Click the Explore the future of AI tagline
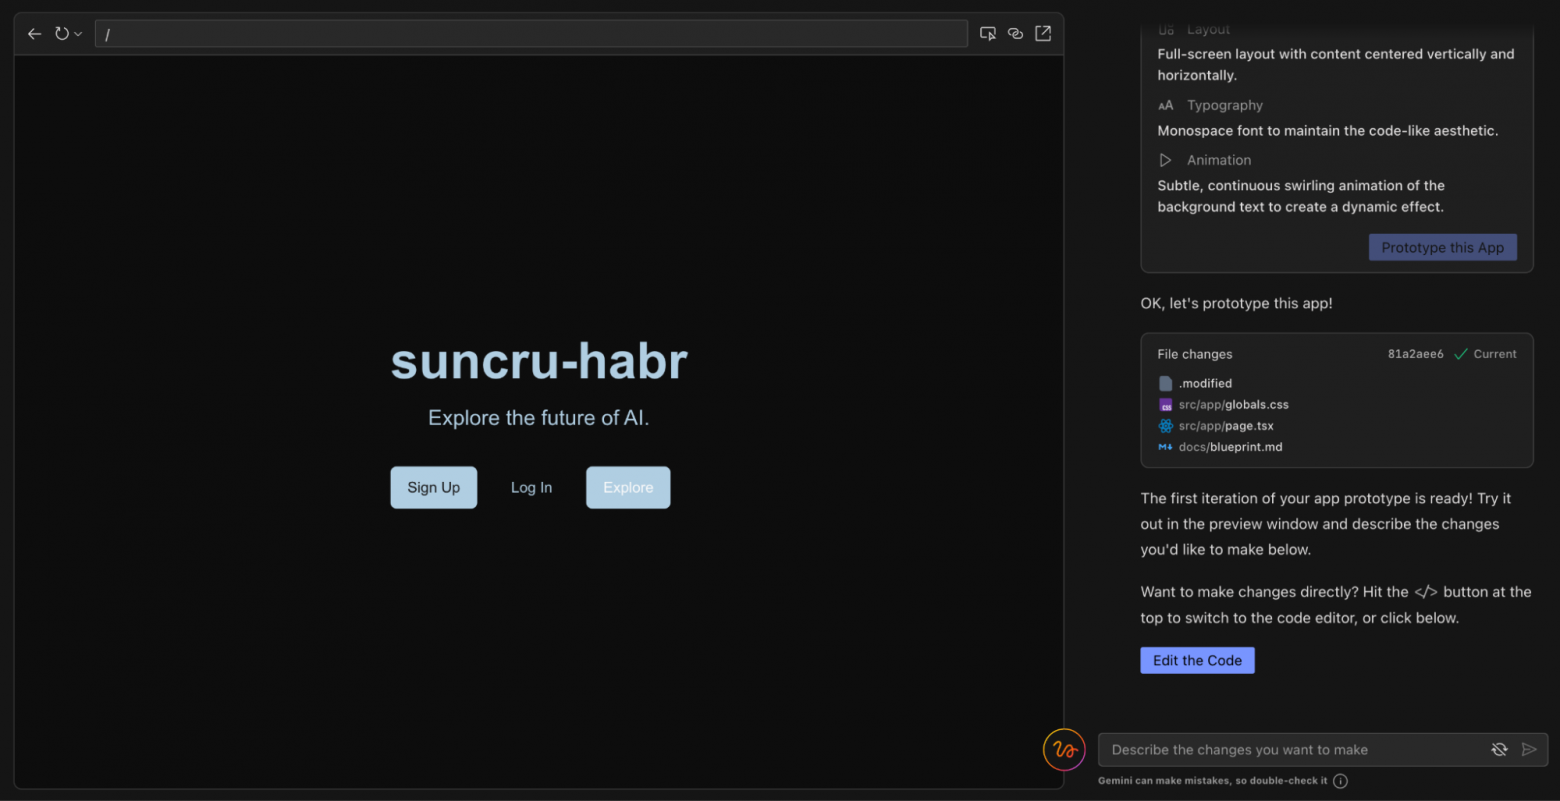Viewport: 1560px width, 801px height. [539, 418]
